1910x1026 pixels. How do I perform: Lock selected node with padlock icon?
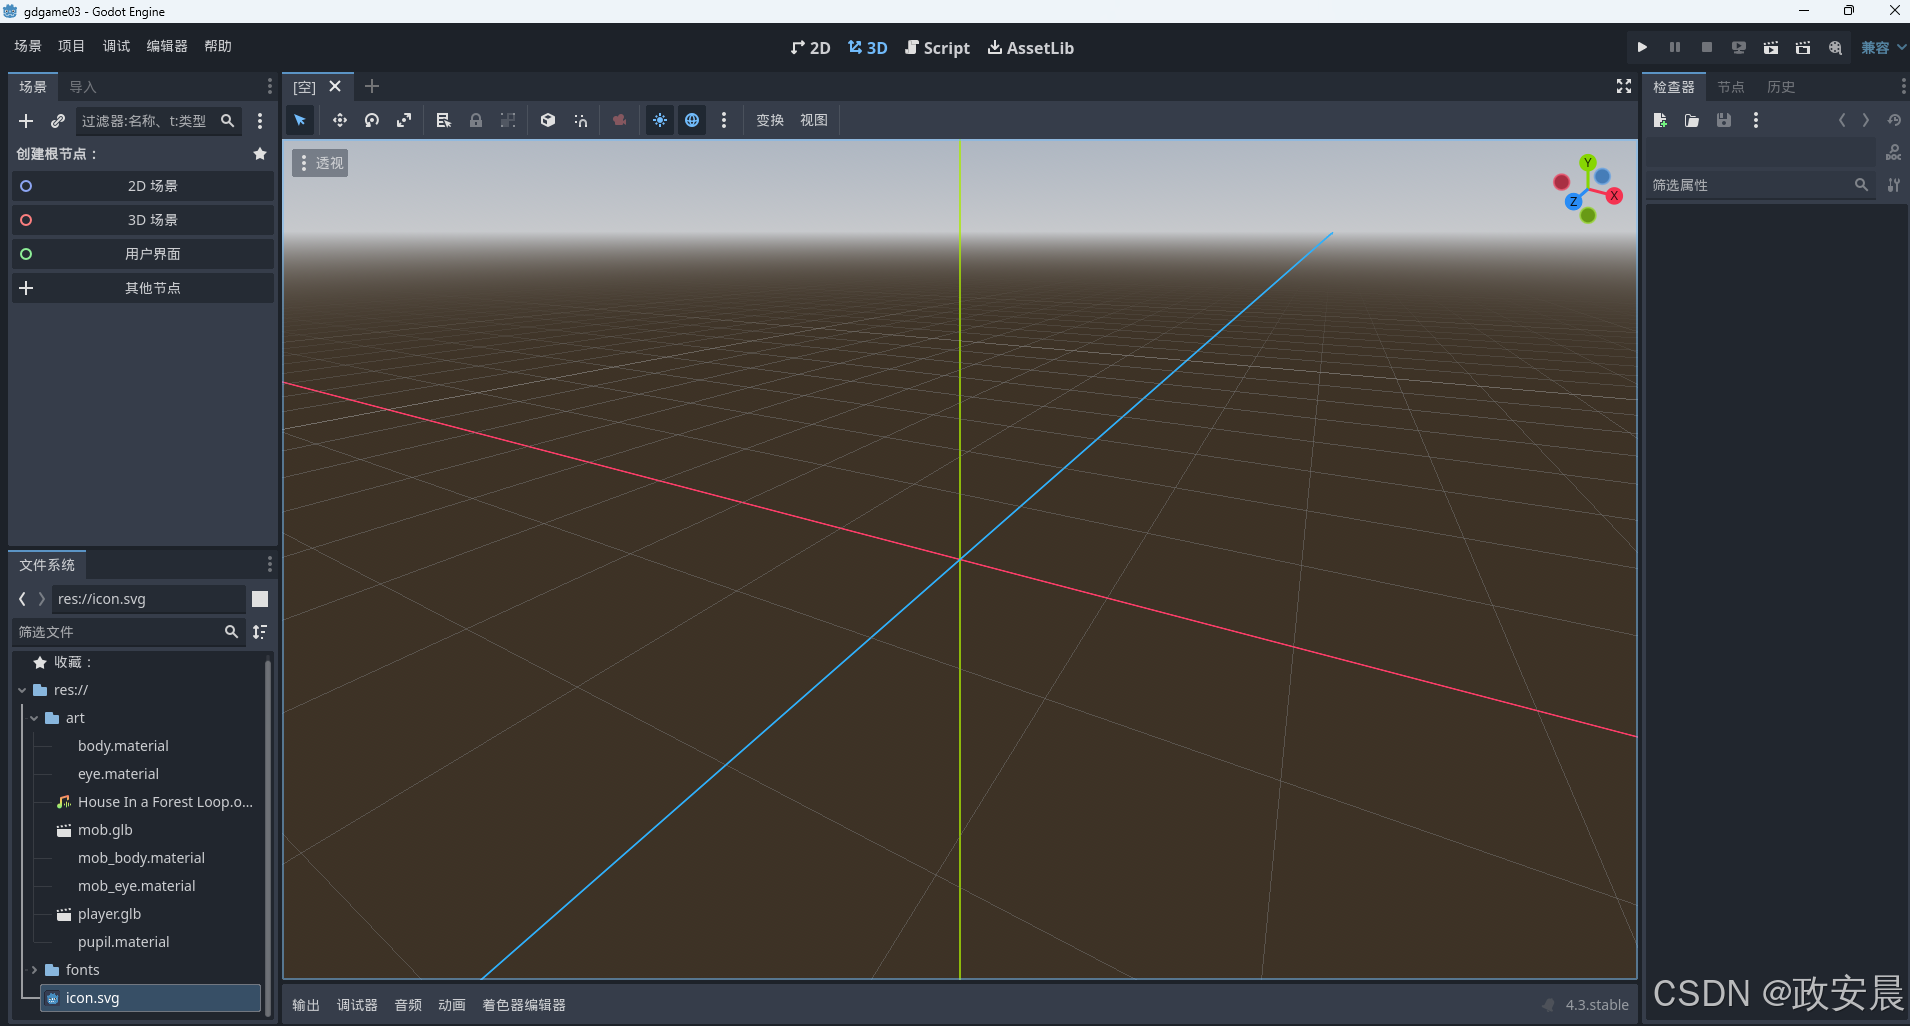click(476, 120)
